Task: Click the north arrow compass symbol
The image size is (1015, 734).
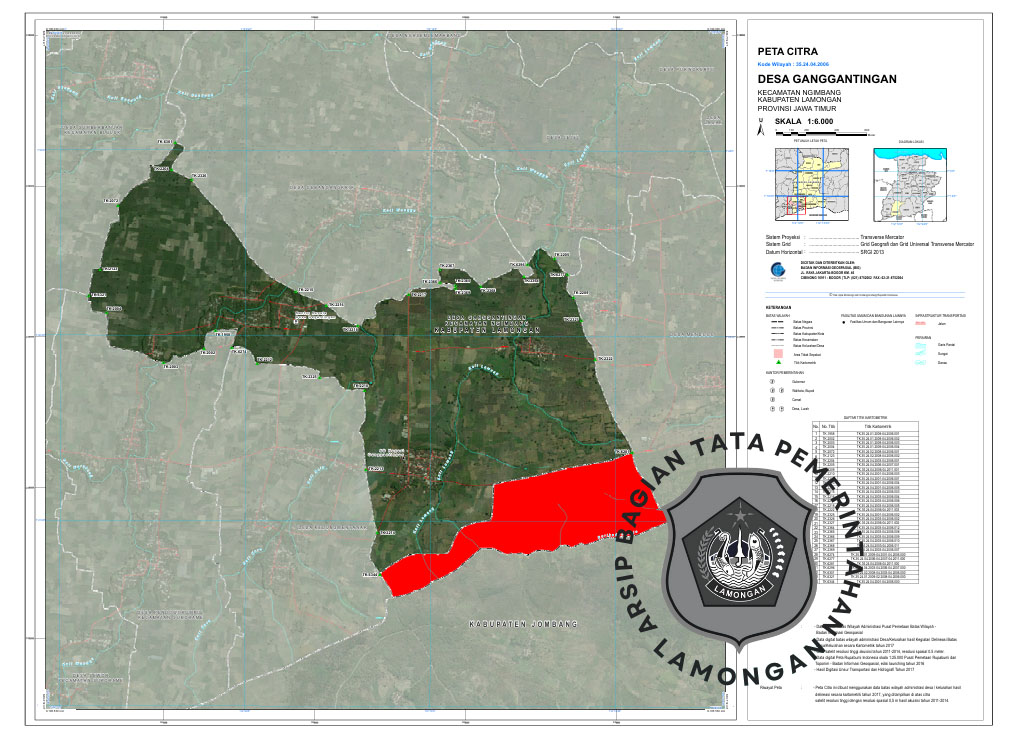Action: click(x=761, y=127)
